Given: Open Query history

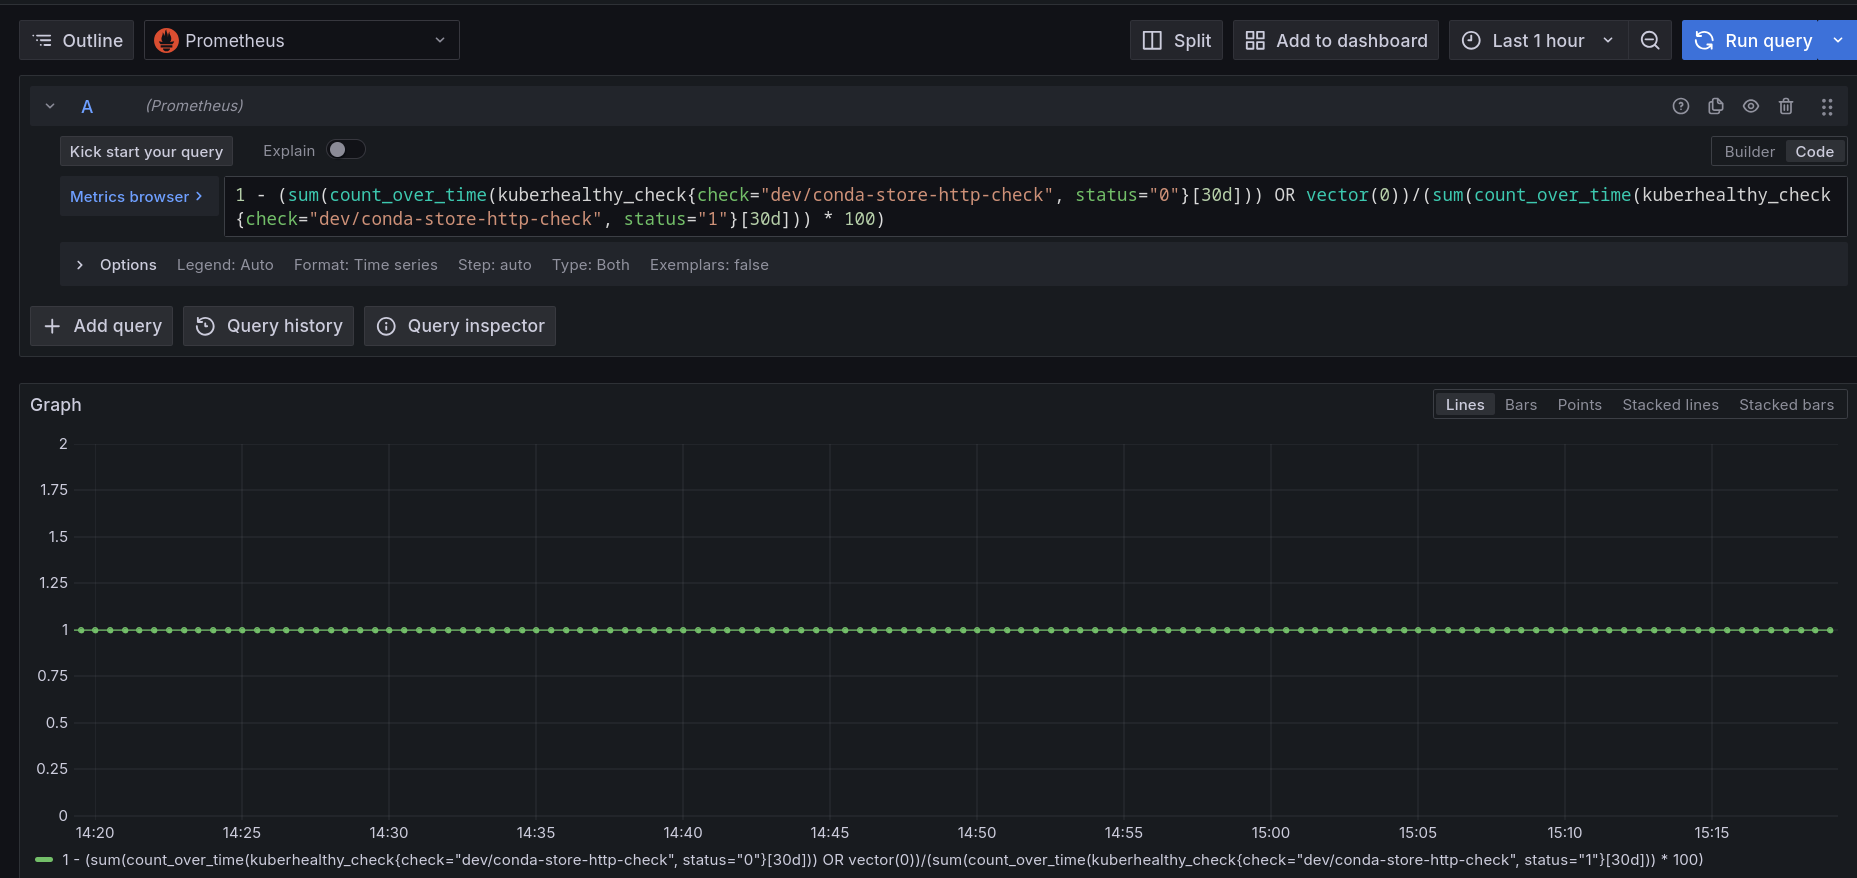Looking at the screenshot, I should (x=268, y=326).
